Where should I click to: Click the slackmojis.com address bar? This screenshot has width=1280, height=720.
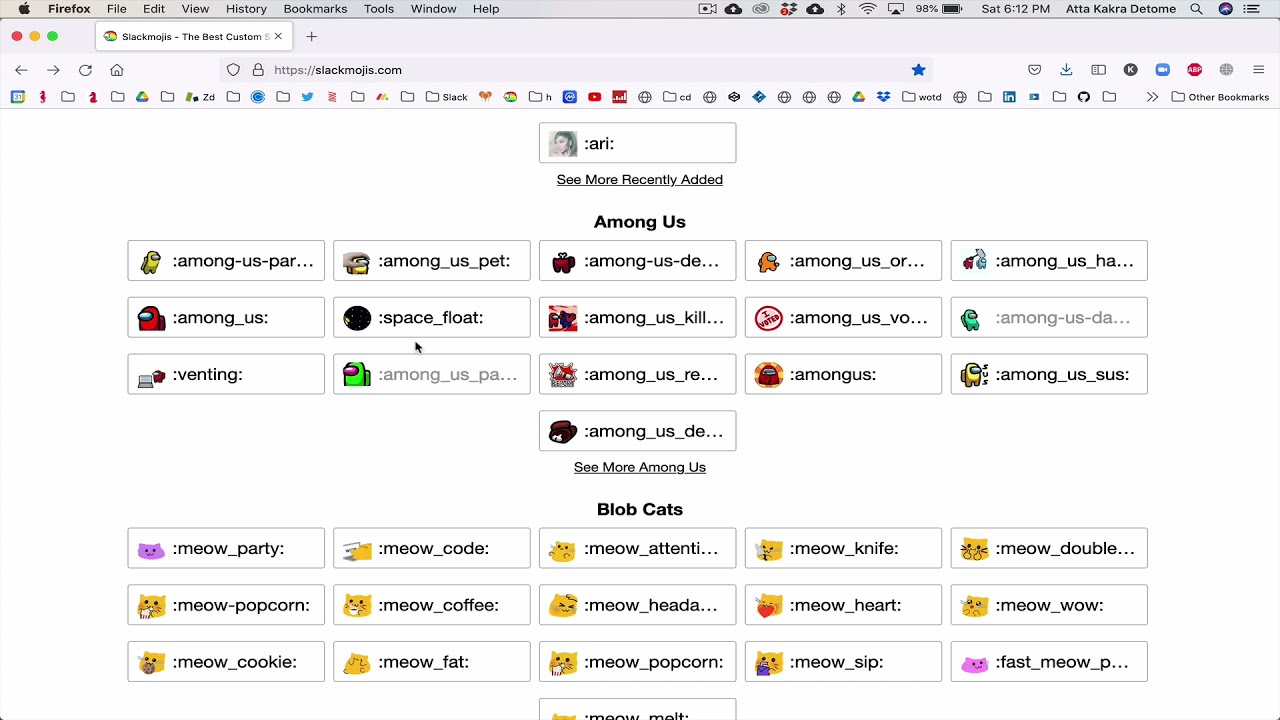pos(577,70)
